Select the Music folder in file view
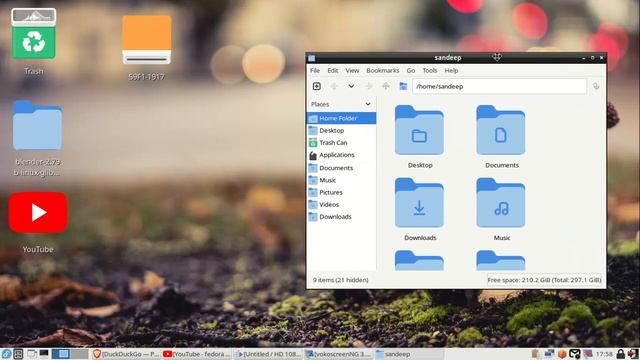 pos(501,203)
